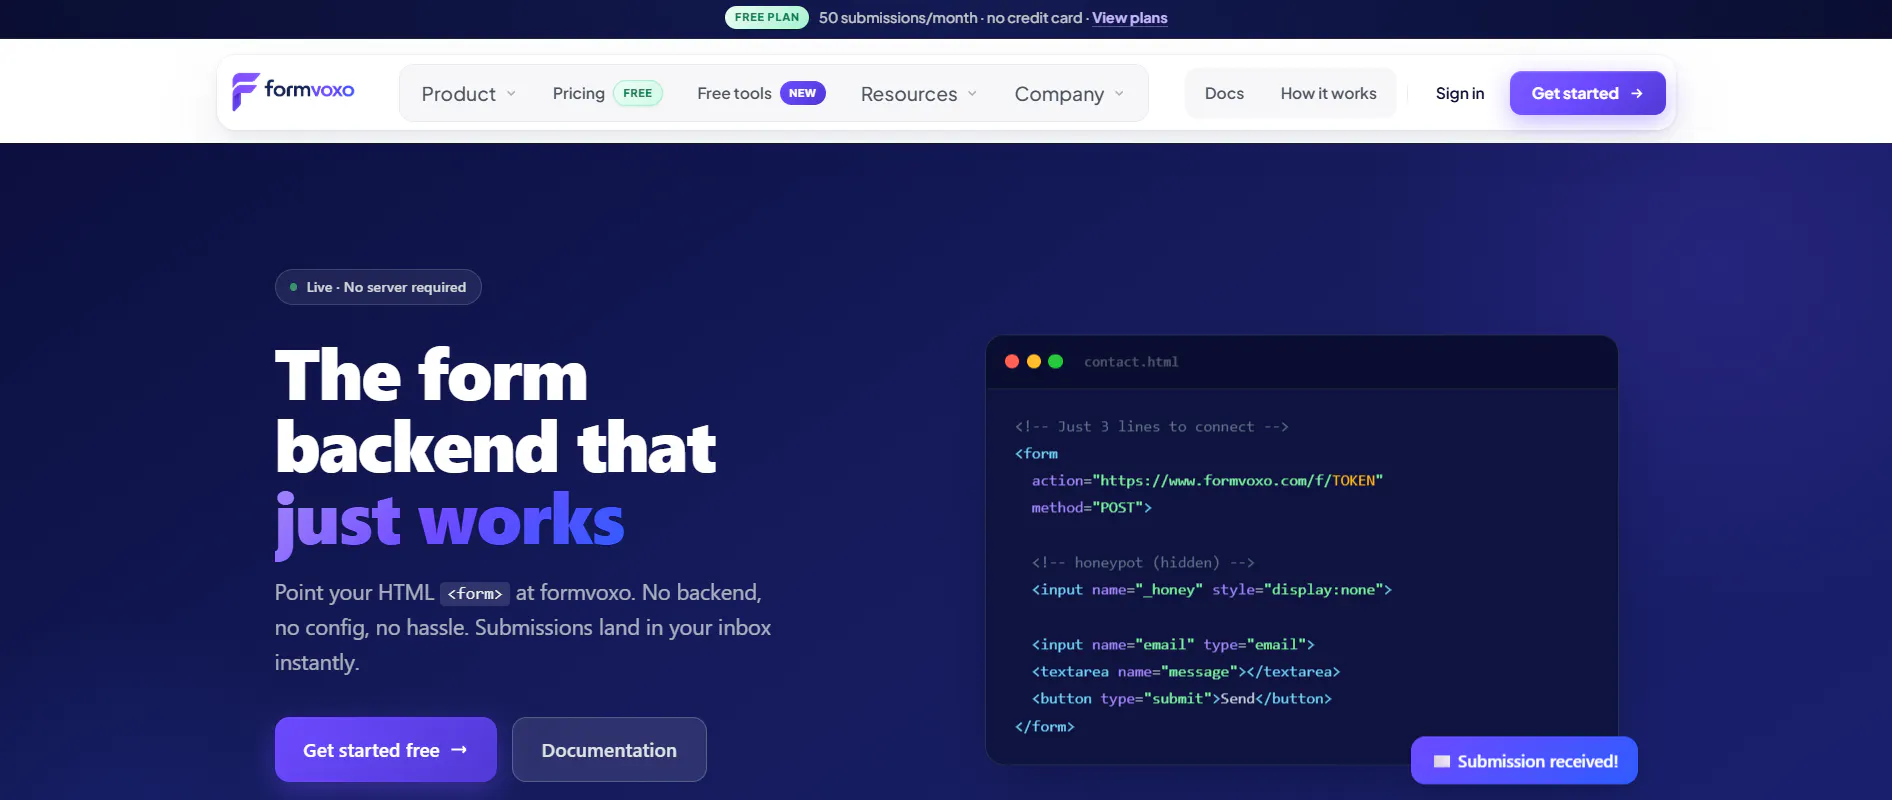Expand the Resources dropdown
Viewport: 1892px width, 800px height.
point(919,94)
